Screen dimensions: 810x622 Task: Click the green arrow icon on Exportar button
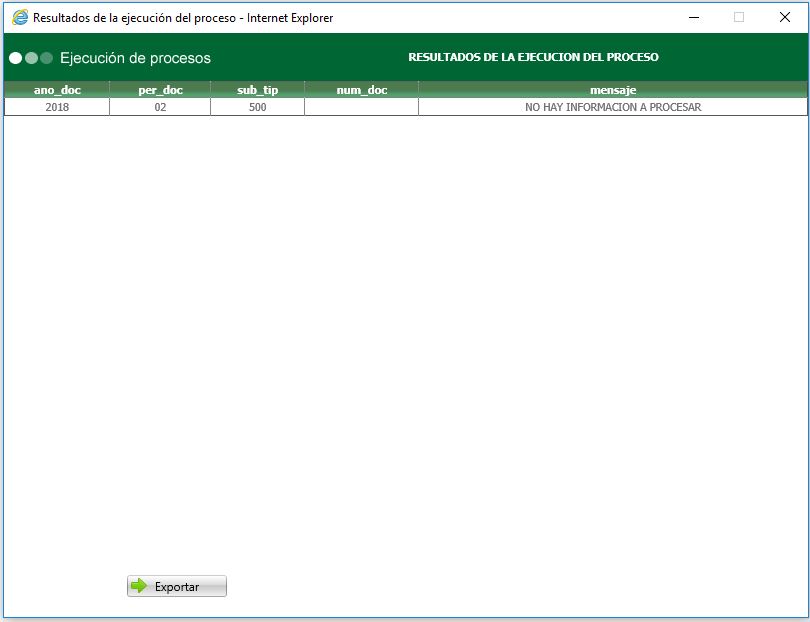pyautogui.click(x=138, y=585)
